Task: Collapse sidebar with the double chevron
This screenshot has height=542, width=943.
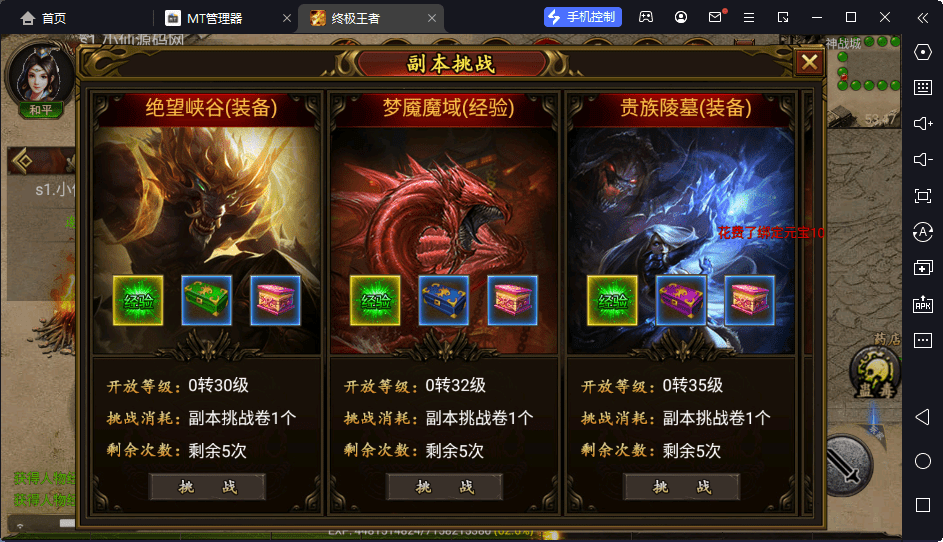Action: point(923,17)
